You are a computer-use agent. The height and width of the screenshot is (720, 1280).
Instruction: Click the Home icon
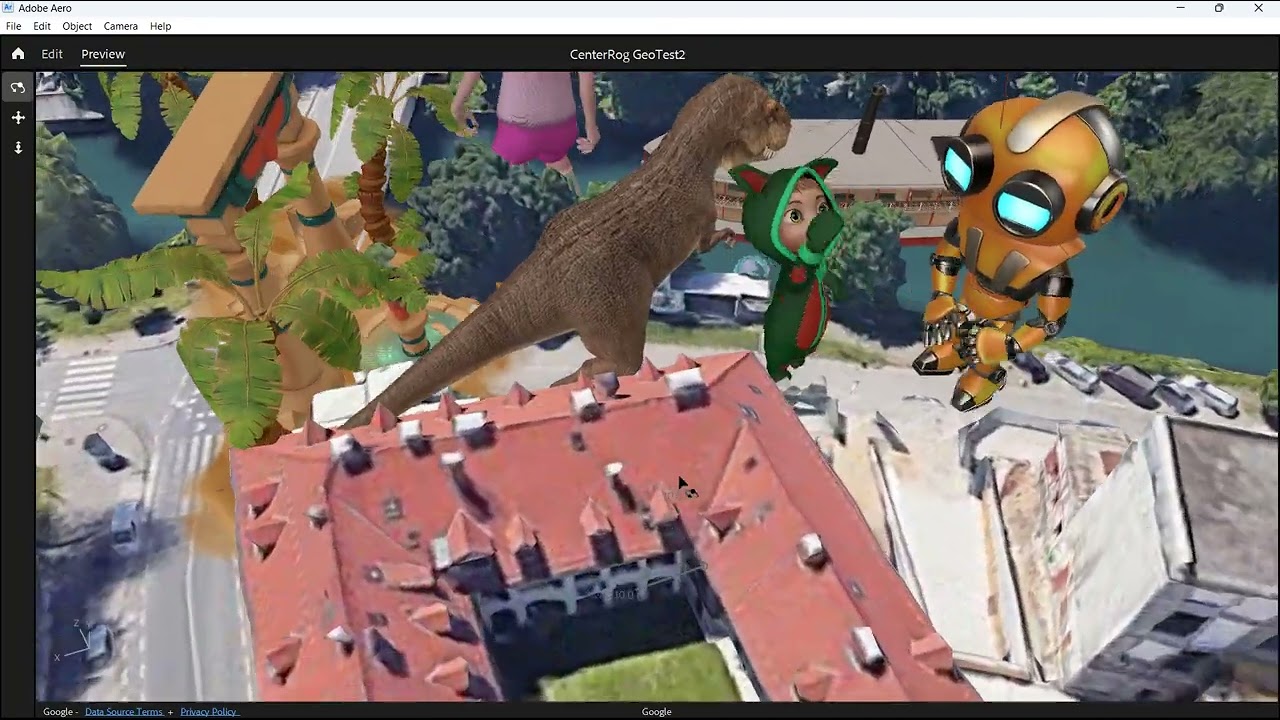coord(18,54)
